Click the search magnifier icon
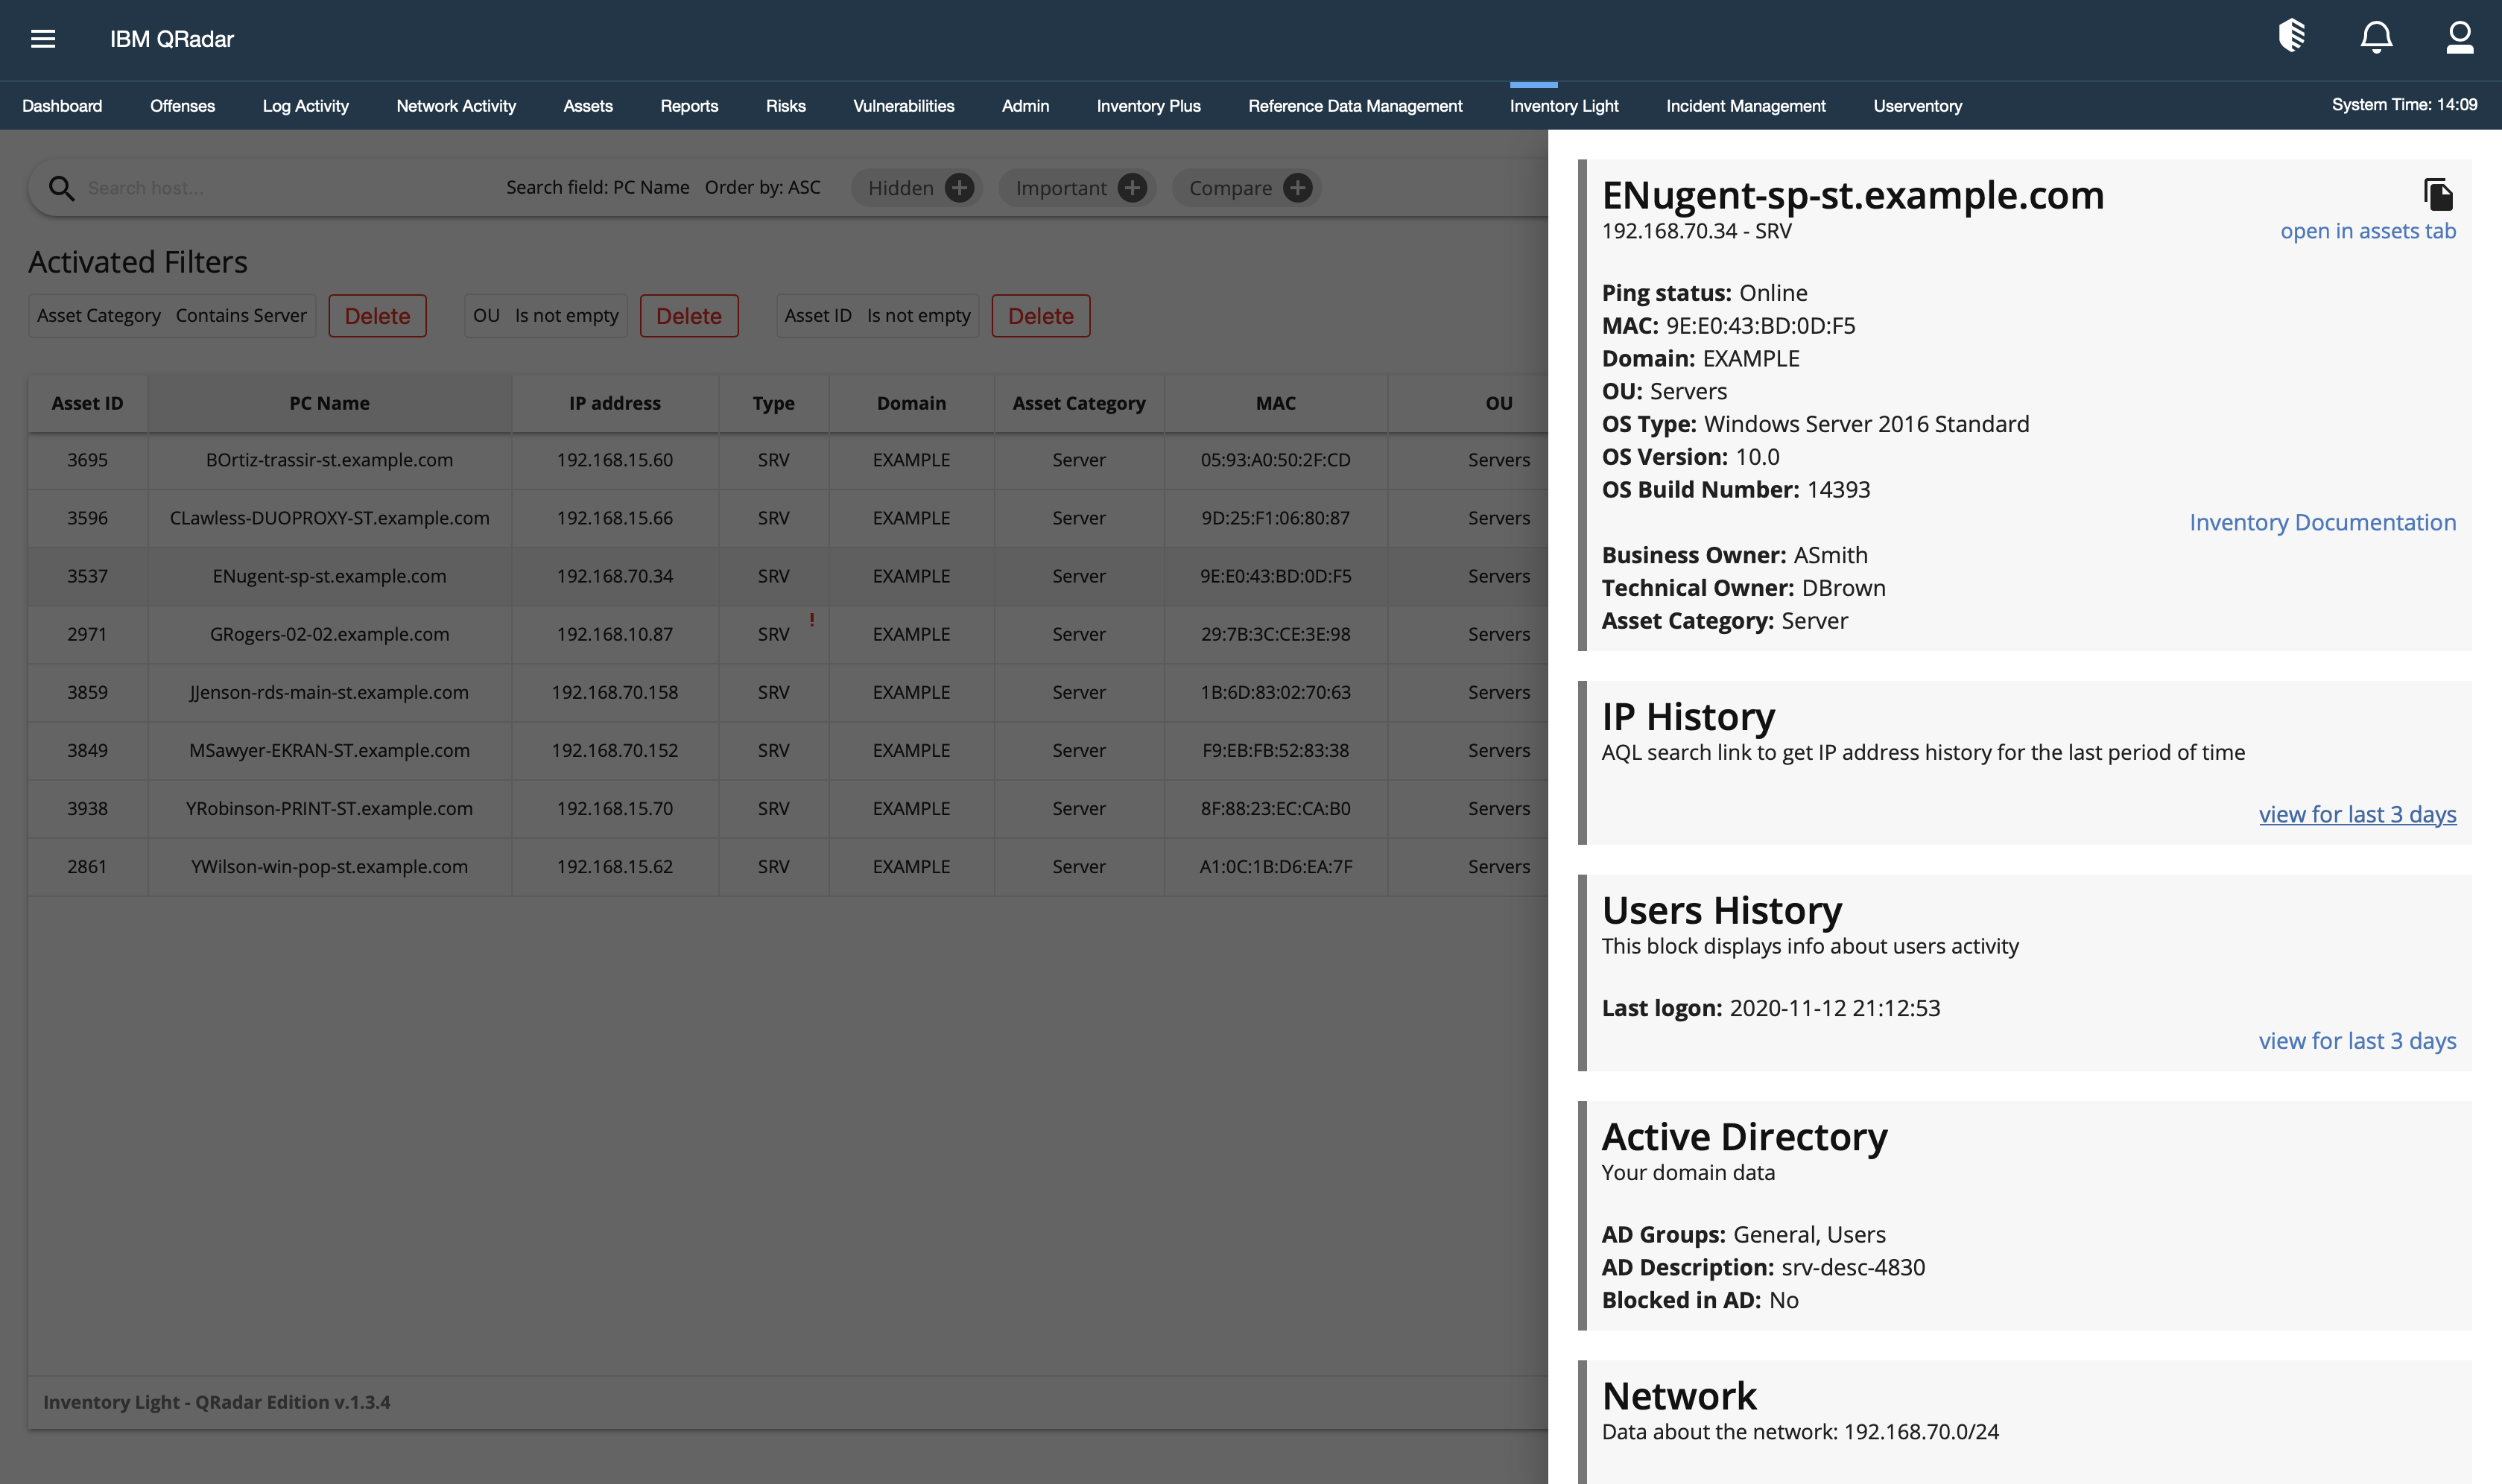 [x=62, y=188]
